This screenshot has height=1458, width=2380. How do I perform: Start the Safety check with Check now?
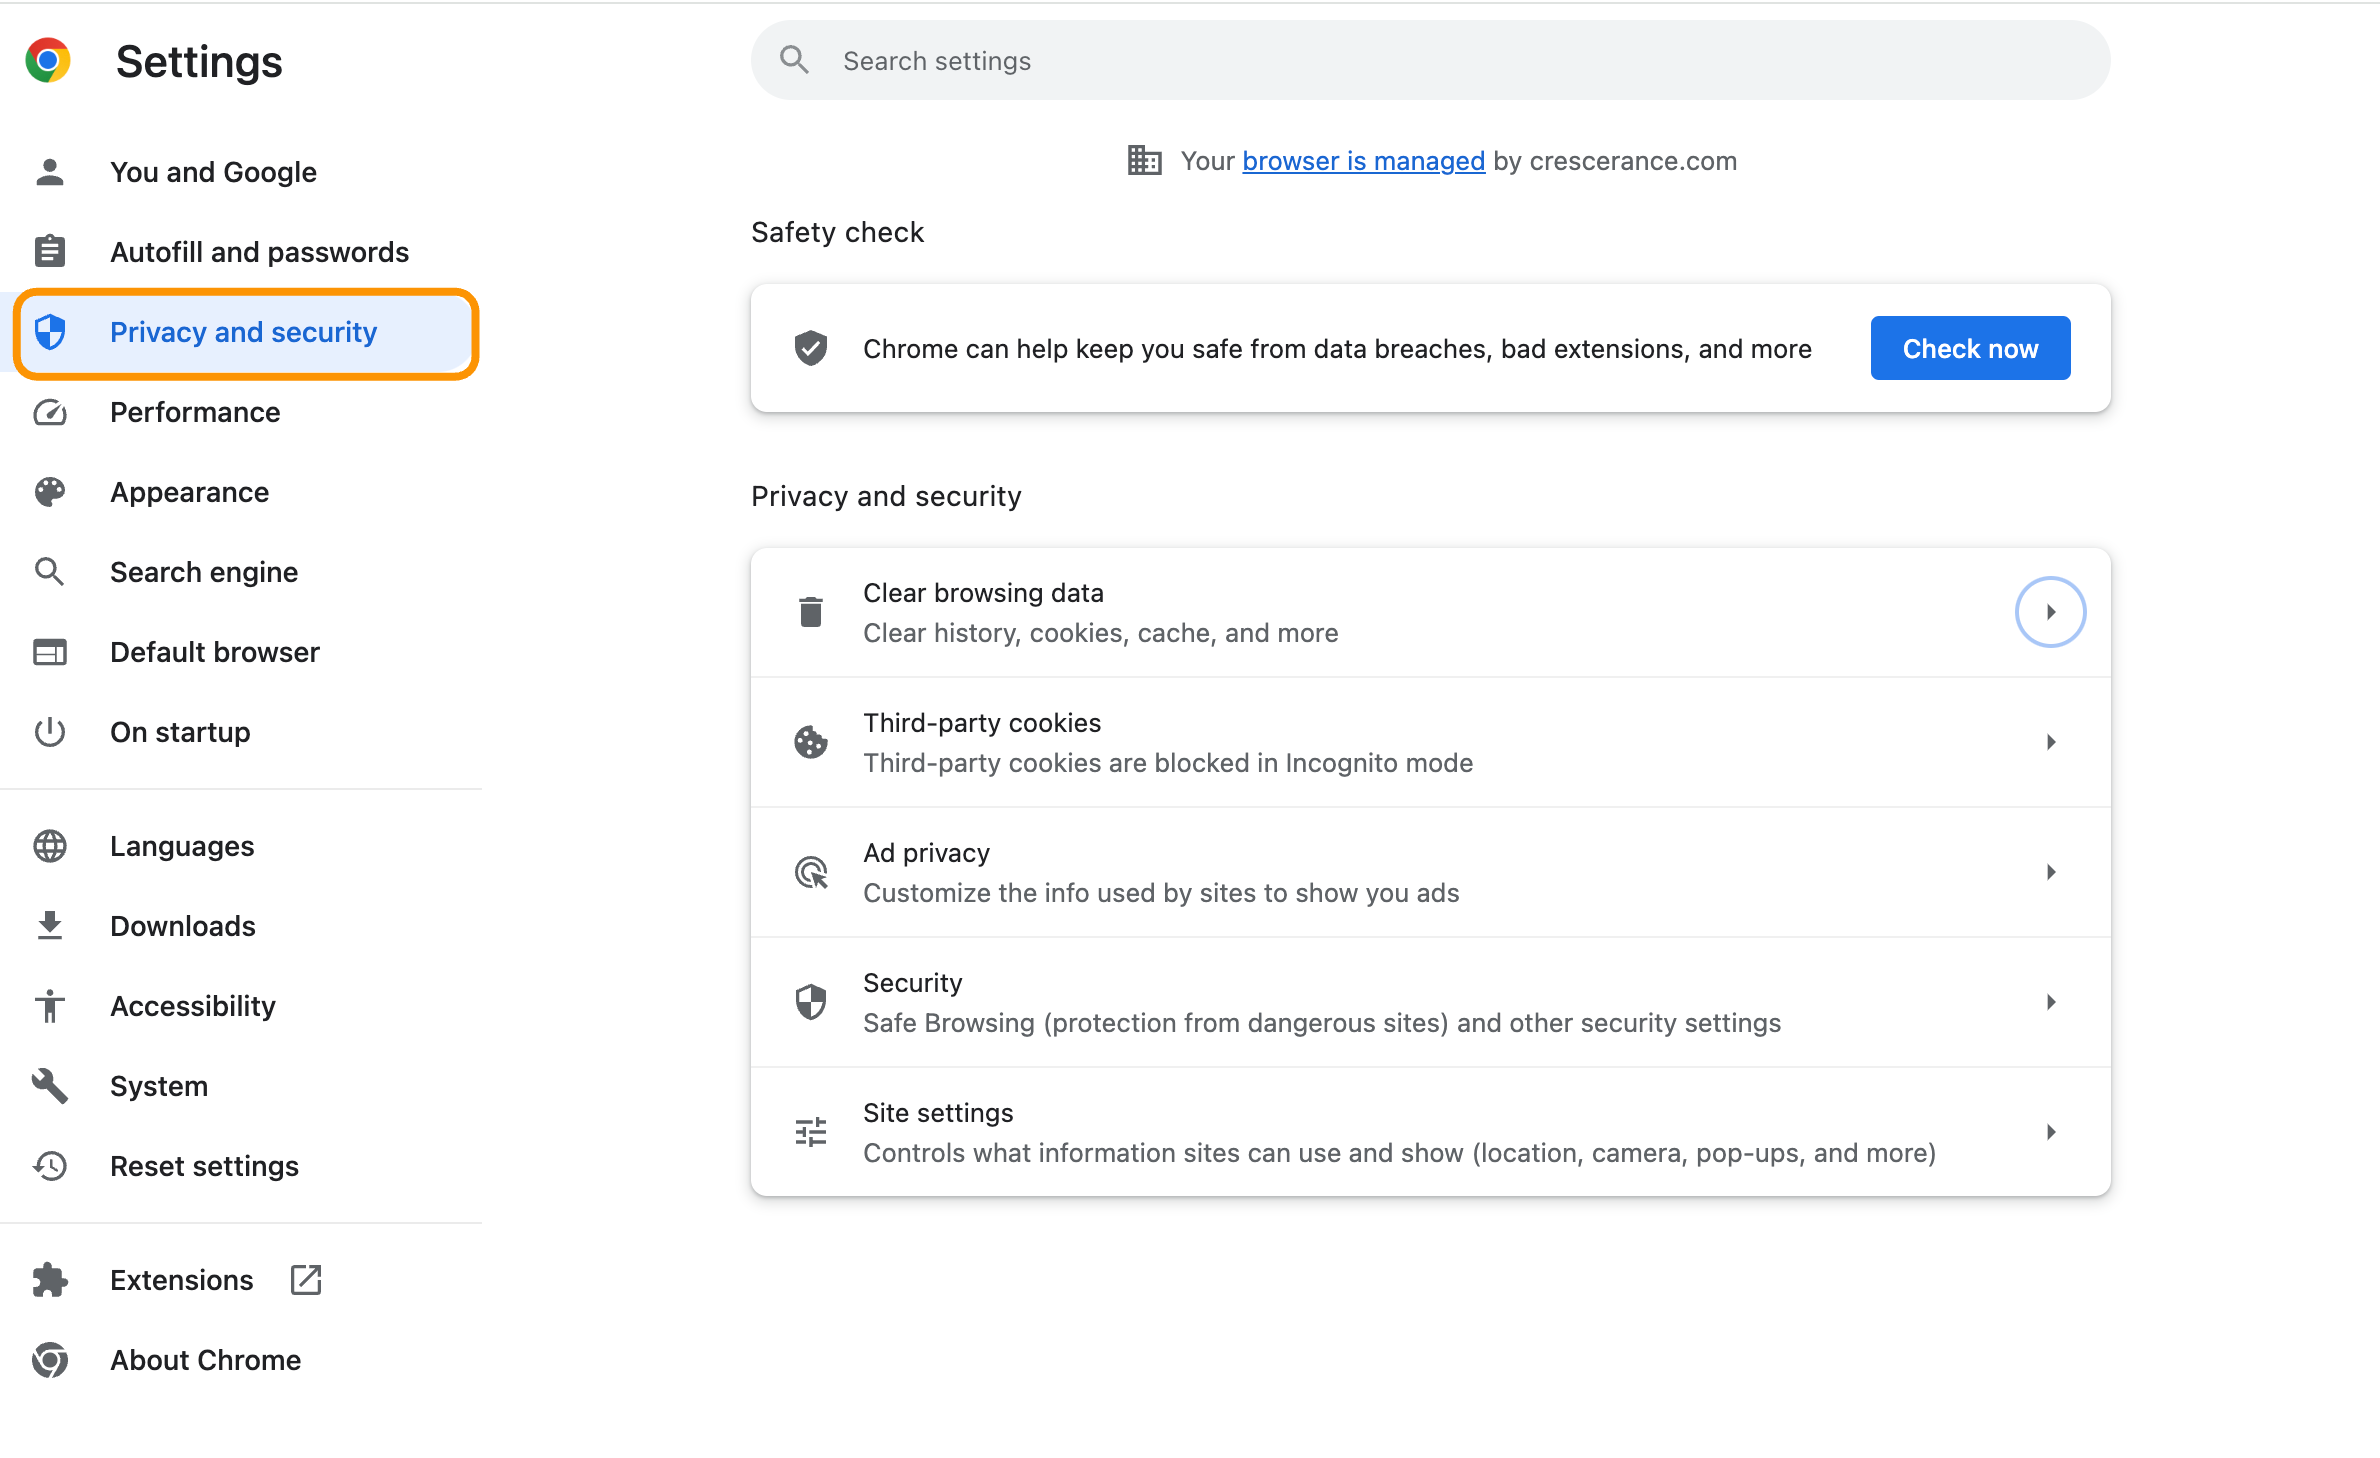click(1970, 348)
